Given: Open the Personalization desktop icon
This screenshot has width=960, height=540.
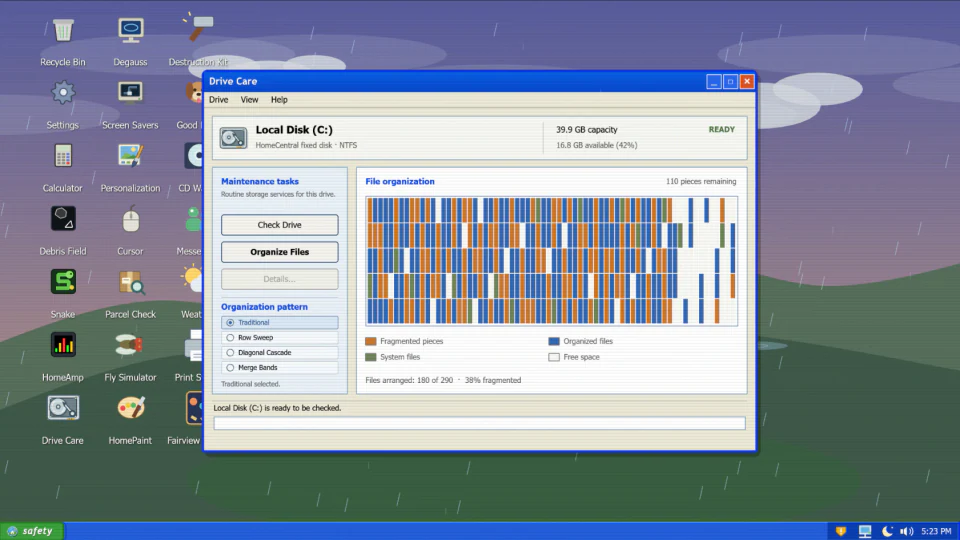Looking at the screenshot, I should tap(130, 156).
